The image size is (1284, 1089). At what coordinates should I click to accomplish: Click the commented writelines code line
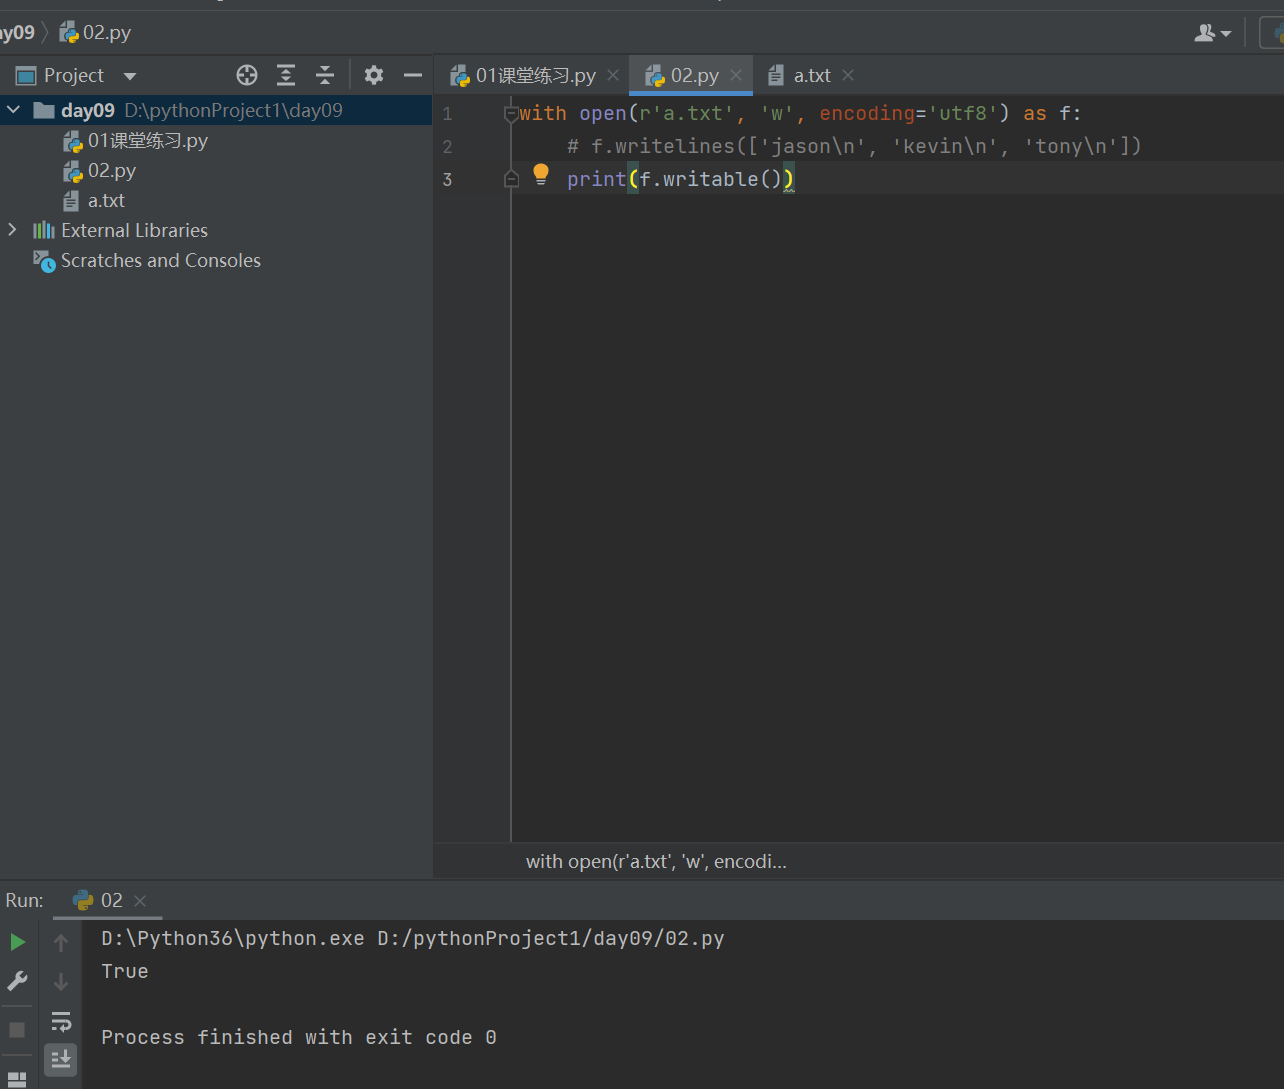[854, 146]
